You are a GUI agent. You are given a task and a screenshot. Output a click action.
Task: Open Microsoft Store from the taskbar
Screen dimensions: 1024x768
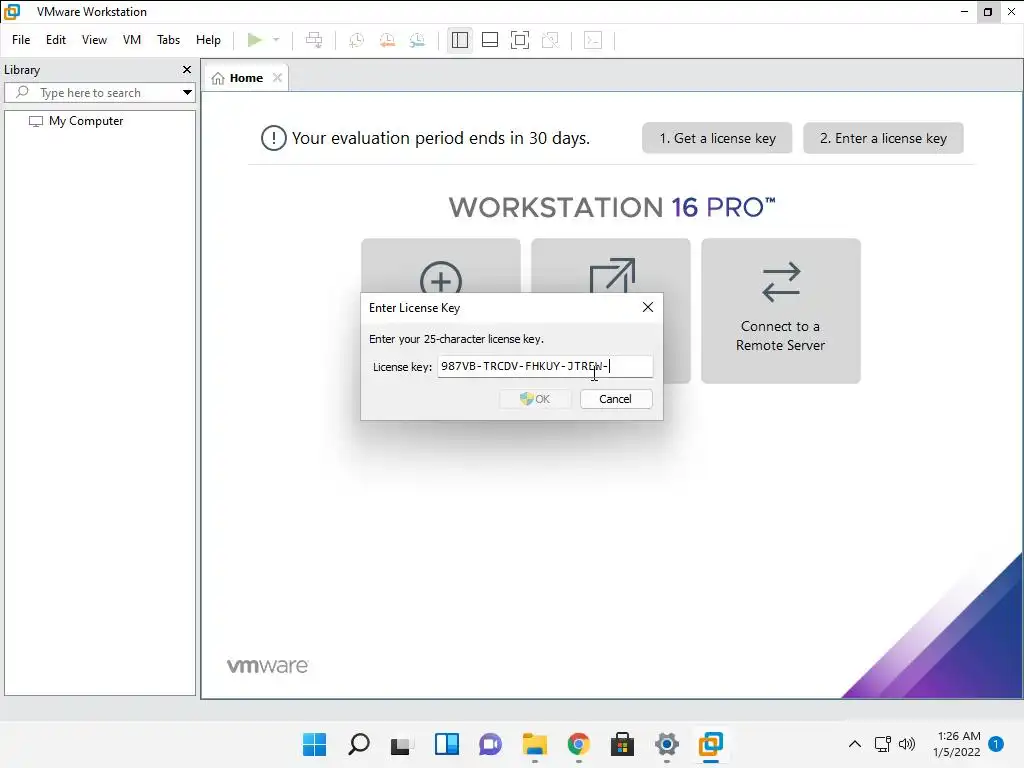pos(622,744)
